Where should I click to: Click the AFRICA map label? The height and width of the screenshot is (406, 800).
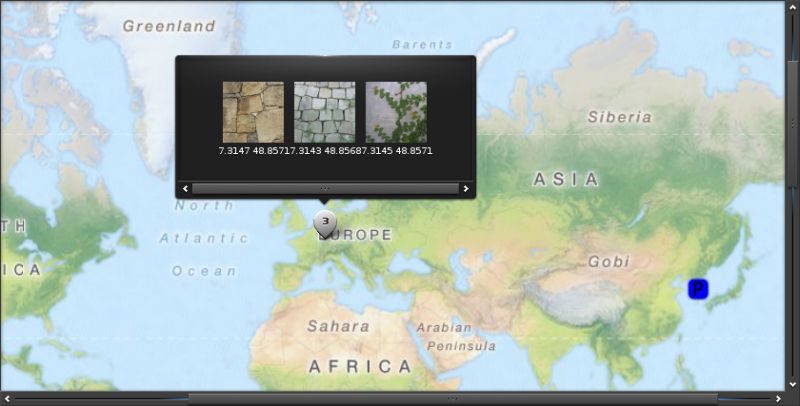coord(361,366)
